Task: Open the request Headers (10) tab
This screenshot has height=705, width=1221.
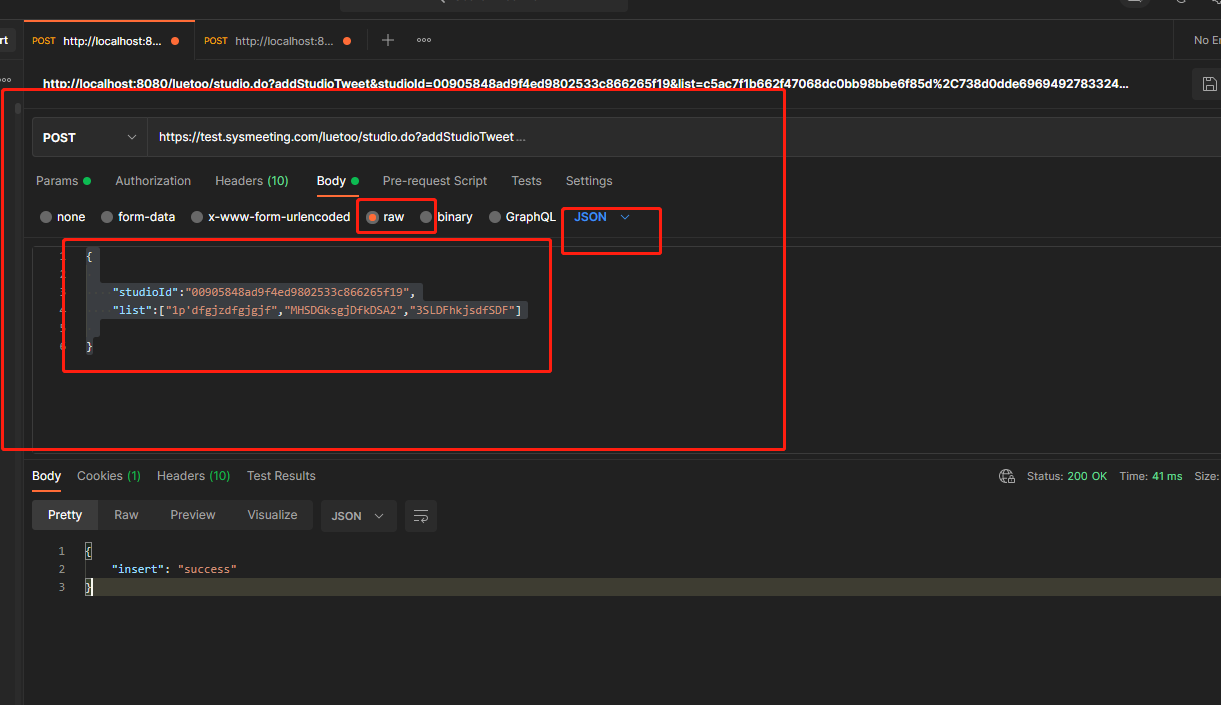Action: pos(252,181)
